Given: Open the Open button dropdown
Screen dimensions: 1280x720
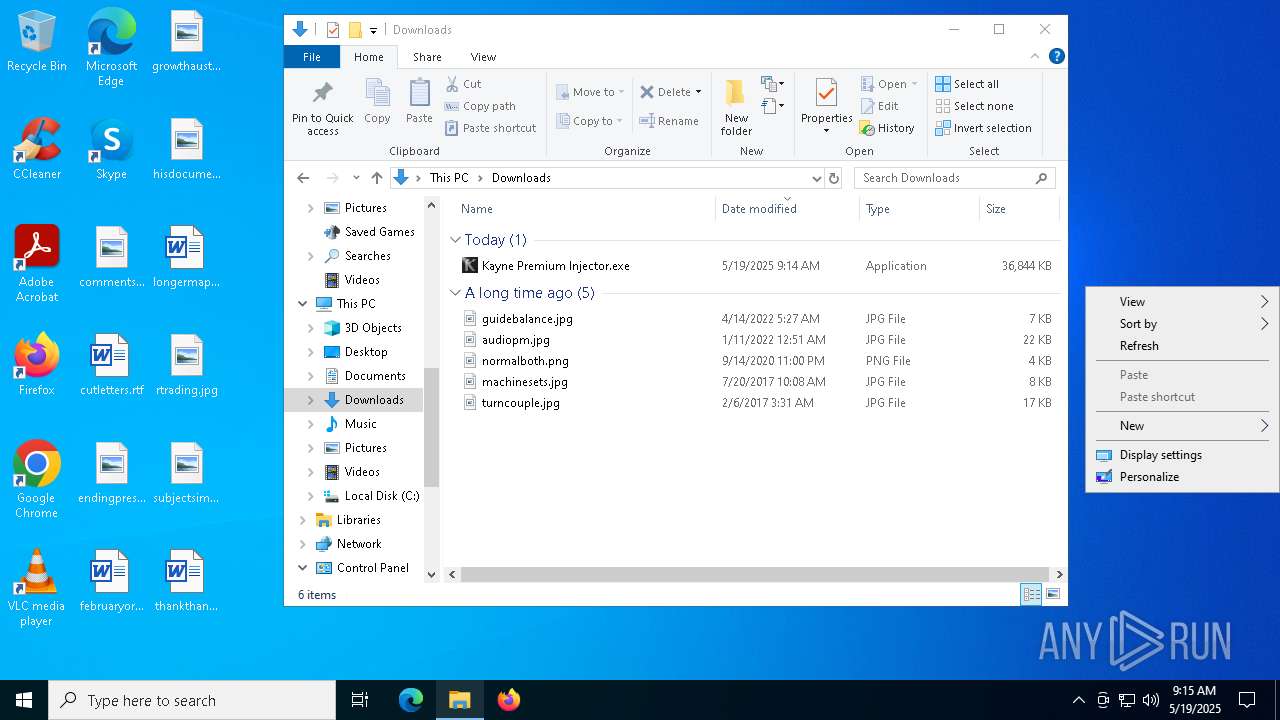Looking at the screenshot, I should click(914, 84).
